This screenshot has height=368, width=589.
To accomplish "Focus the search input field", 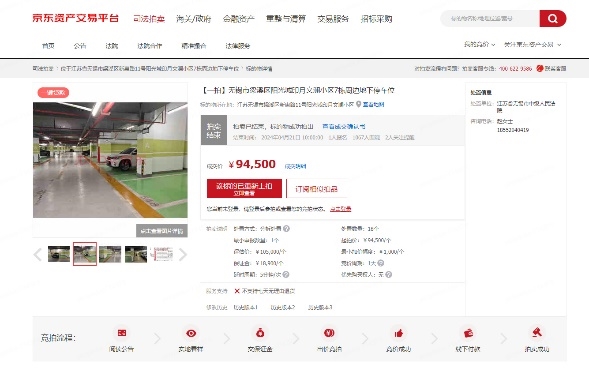I will tap(490, 18).
